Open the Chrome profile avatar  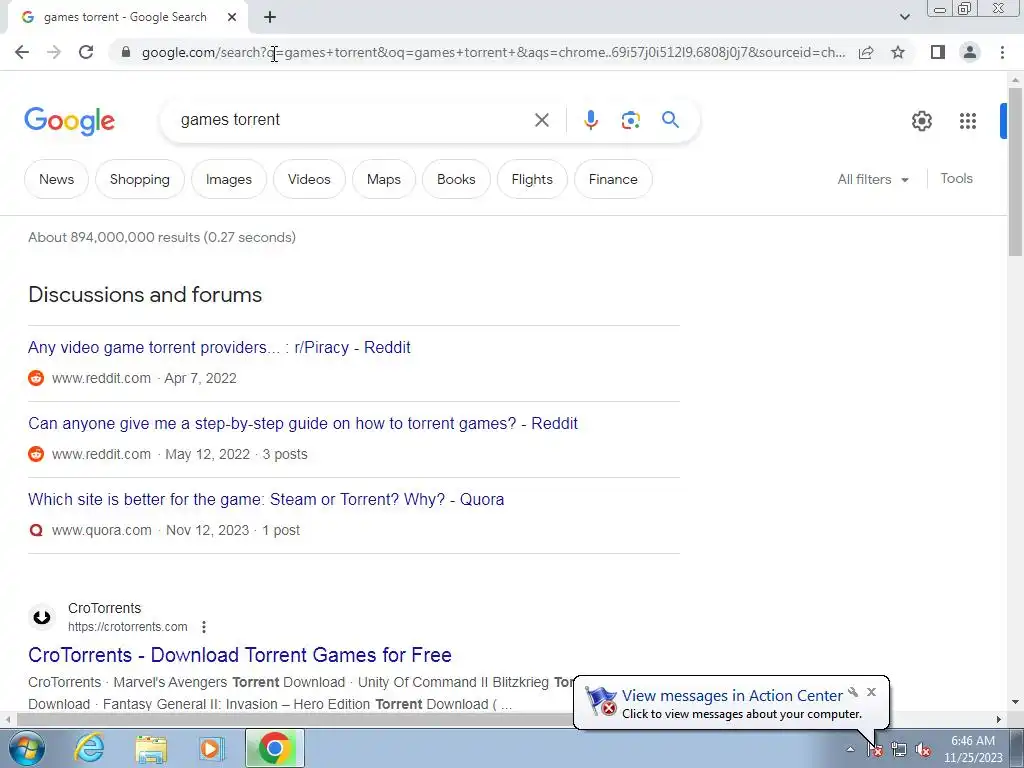(x=970, y=52)
